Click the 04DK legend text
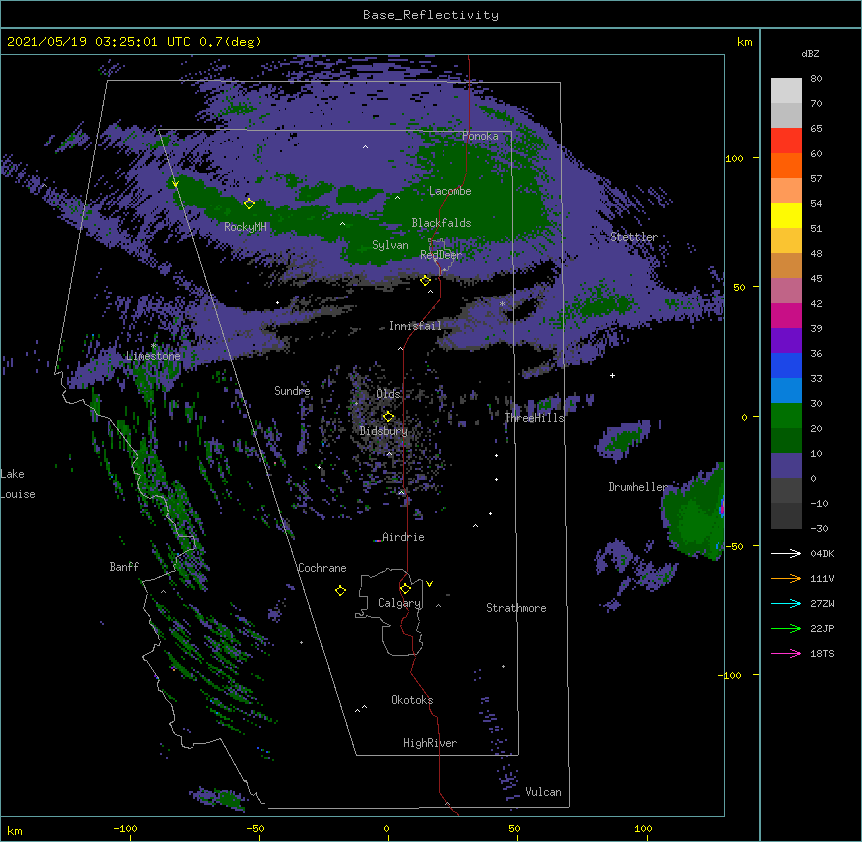862x842 pixels. pyautogui.click(x=822, y=553)
